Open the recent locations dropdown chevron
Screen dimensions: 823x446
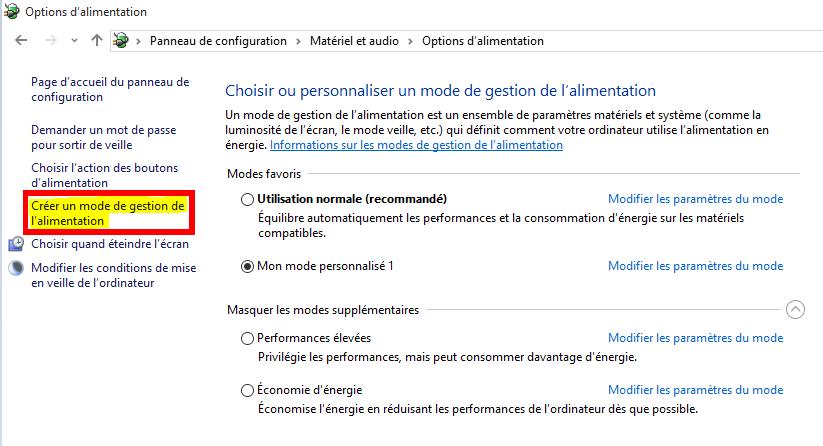[x=75, y=40]
